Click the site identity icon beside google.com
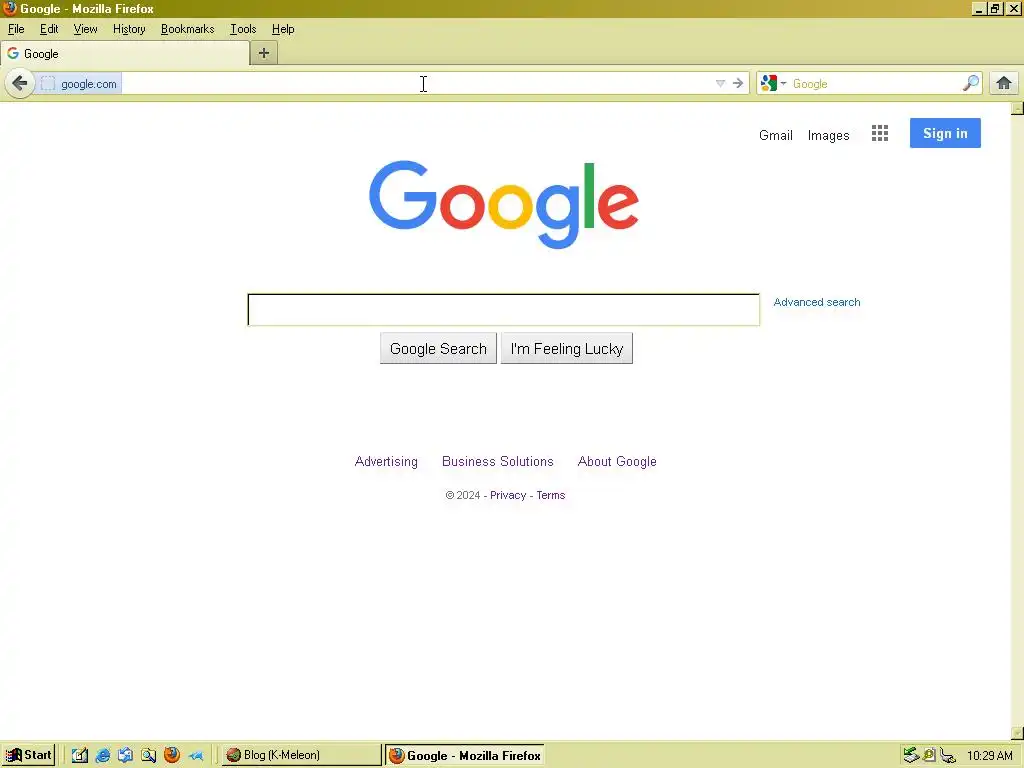The height and width of the screenshot is (768, 1024). [48, 84]
